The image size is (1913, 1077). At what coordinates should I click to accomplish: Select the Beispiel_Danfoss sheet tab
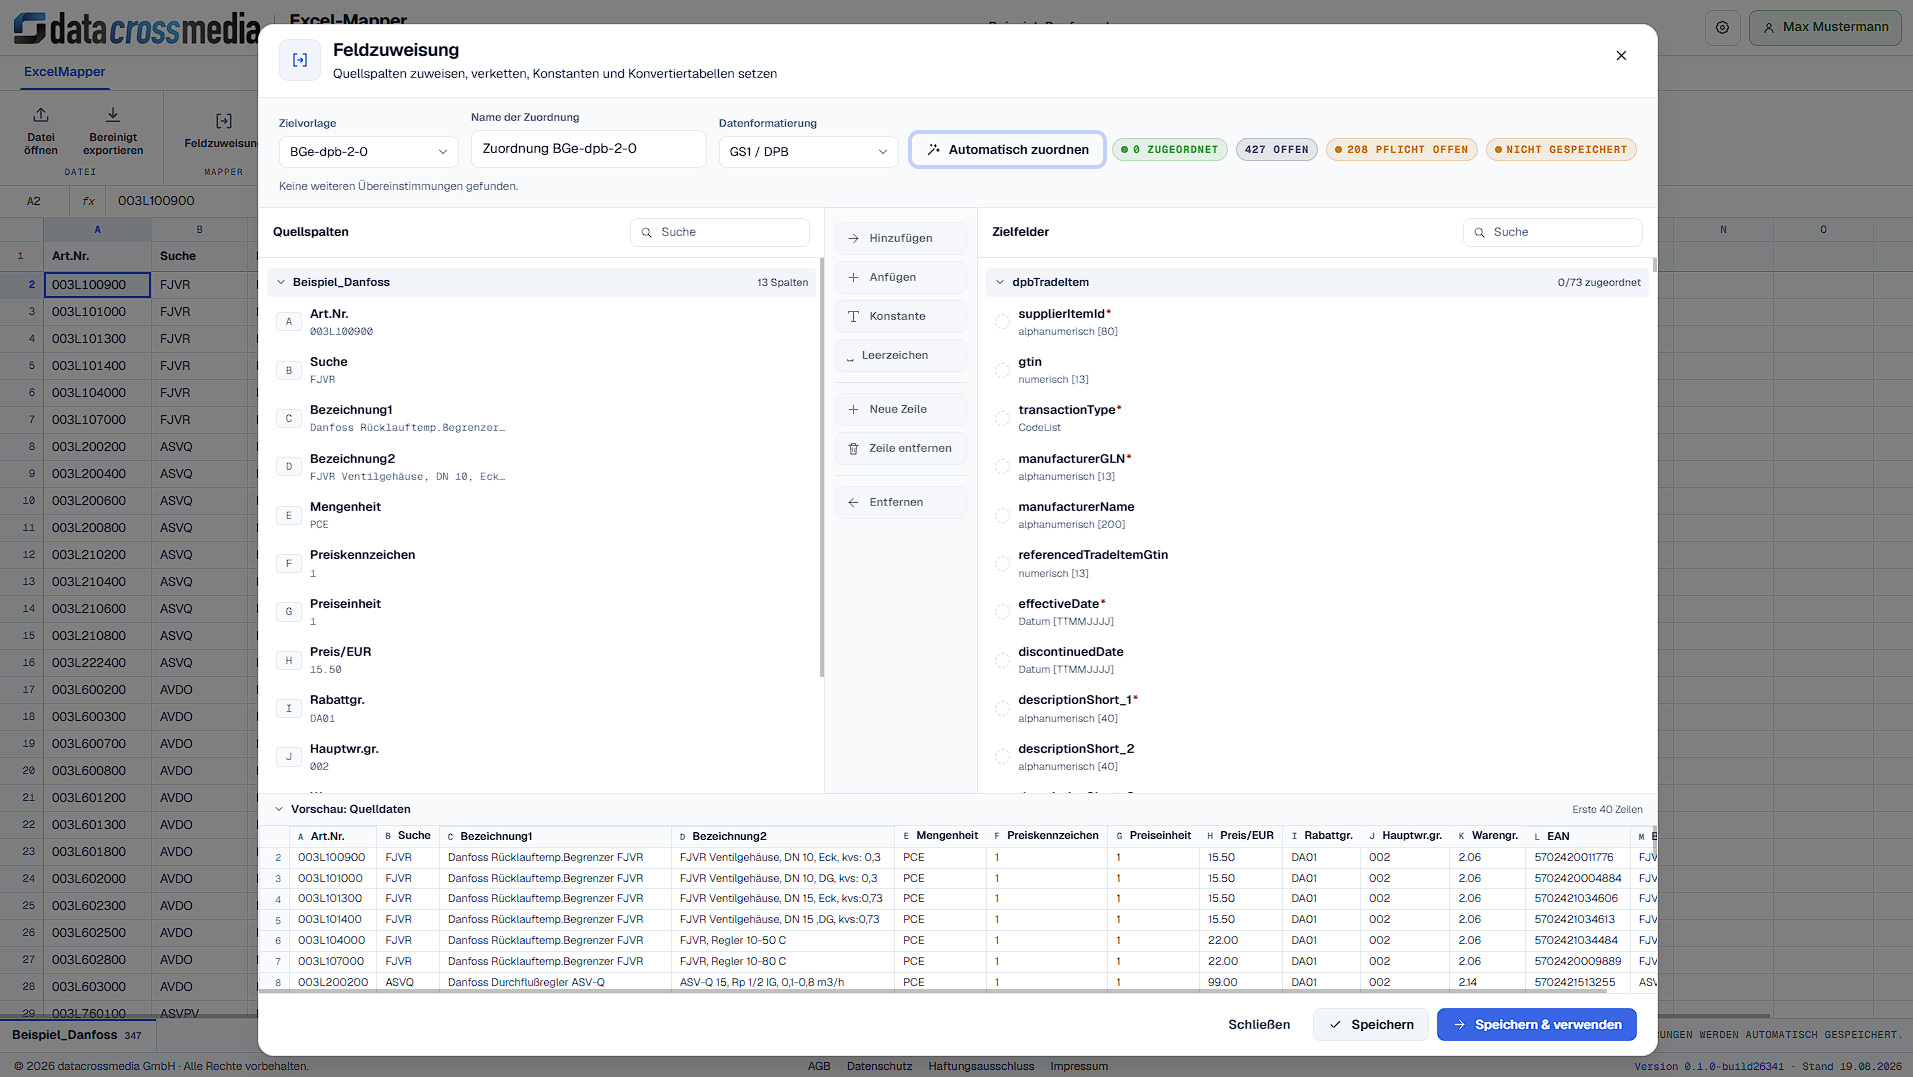[x=77, y=1035]
